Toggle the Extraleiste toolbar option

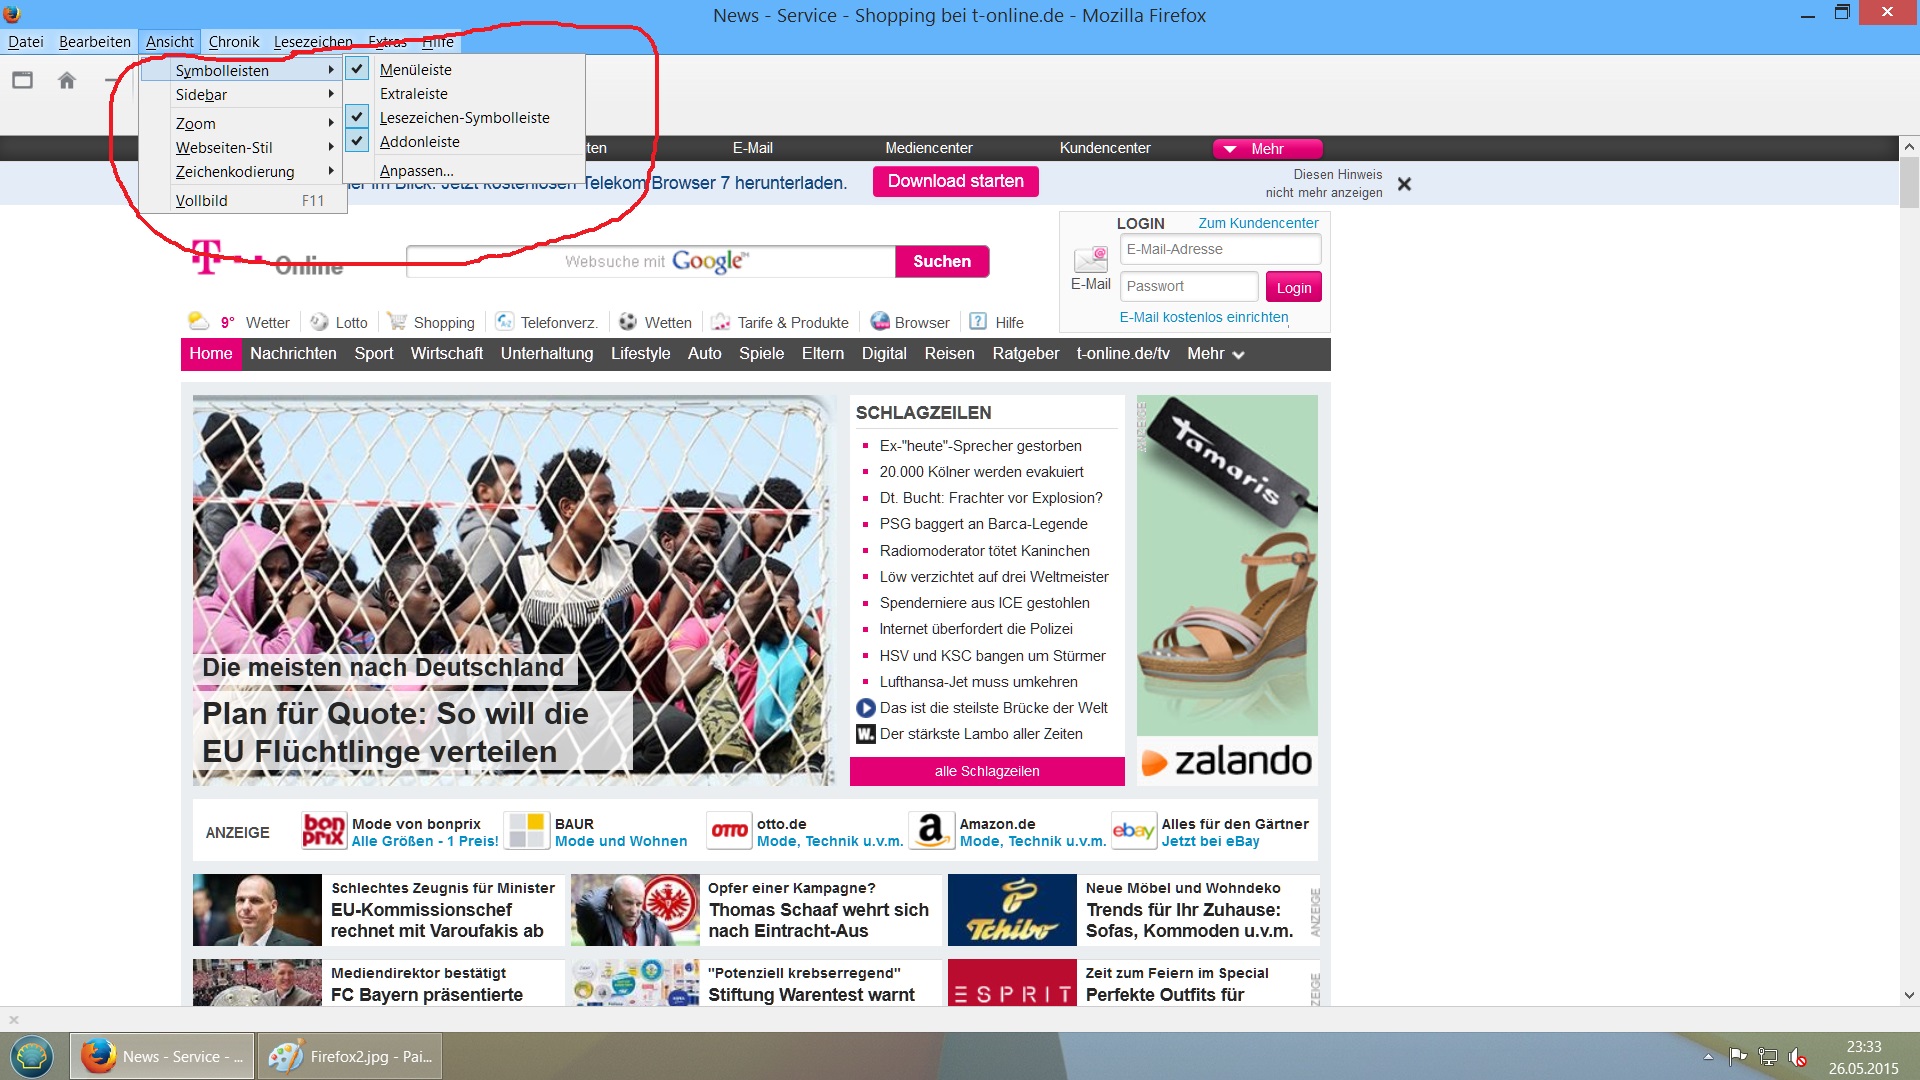(x=413, y=93)
